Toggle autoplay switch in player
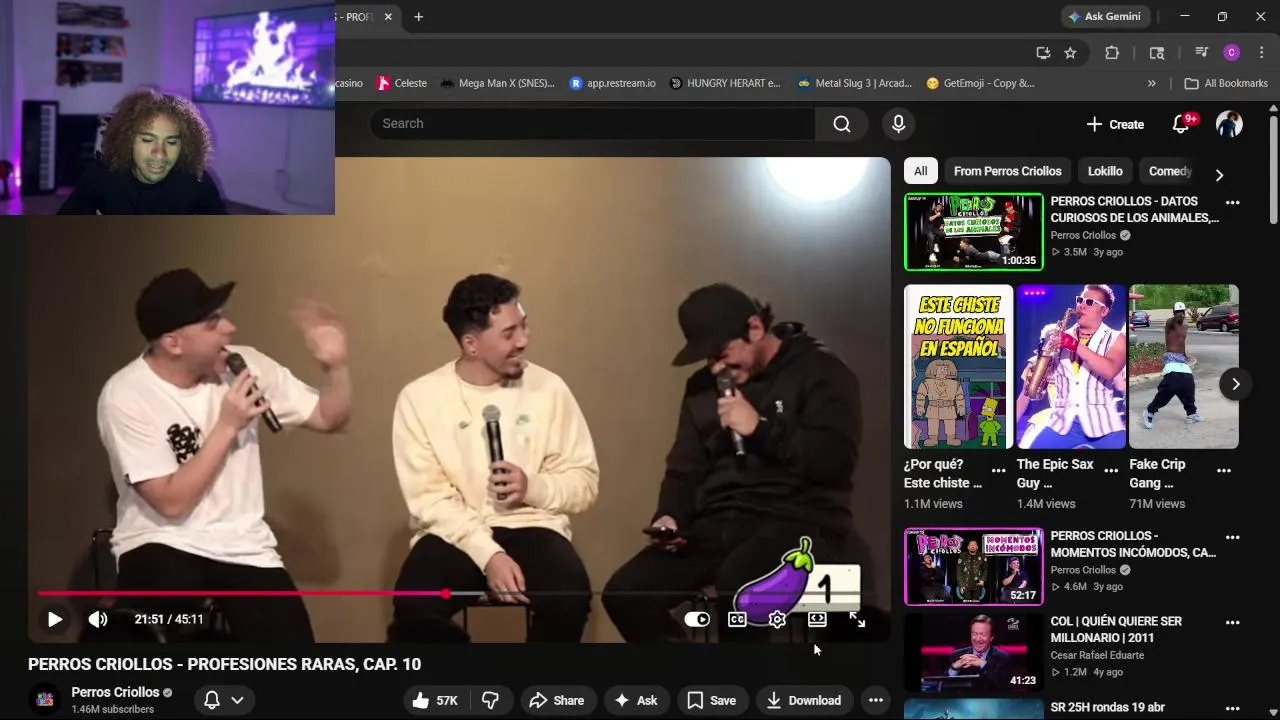 tap(697, 619)
